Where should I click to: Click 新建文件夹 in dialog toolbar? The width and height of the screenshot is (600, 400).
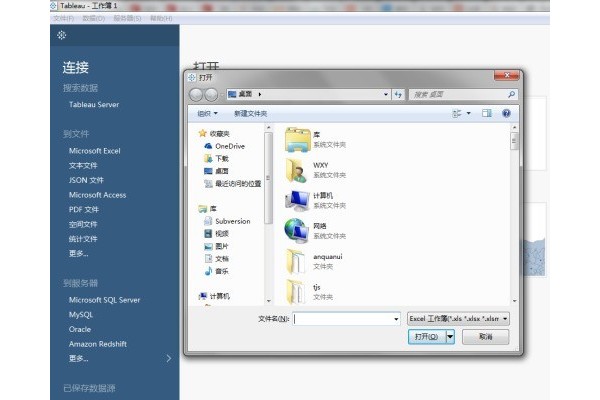click(x=250, y=113)
